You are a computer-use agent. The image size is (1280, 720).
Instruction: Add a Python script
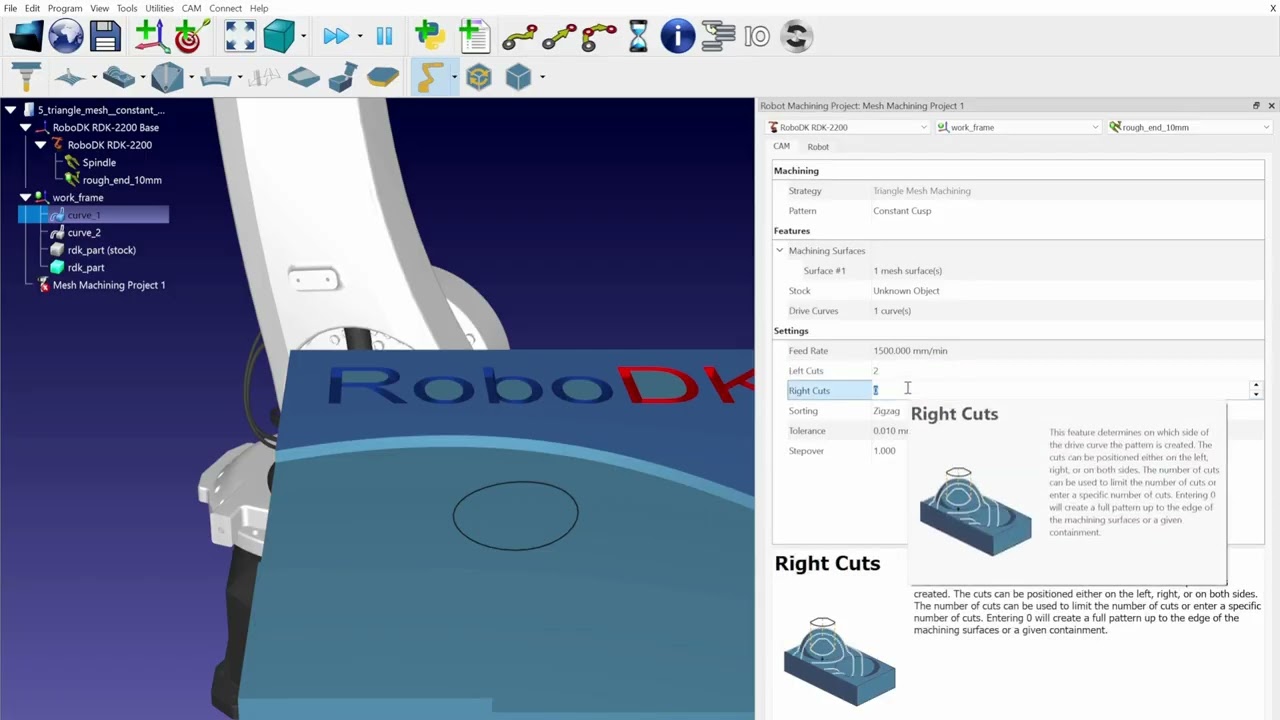[x=430, y=37]
